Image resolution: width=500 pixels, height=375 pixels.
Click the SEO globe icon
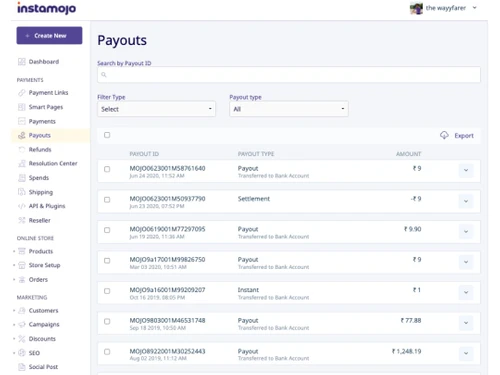22,353
